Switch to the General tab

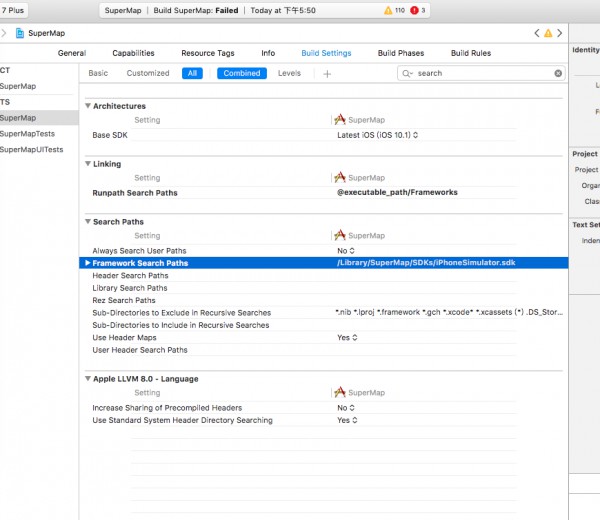pyautogui.click(x=72, y=53)
